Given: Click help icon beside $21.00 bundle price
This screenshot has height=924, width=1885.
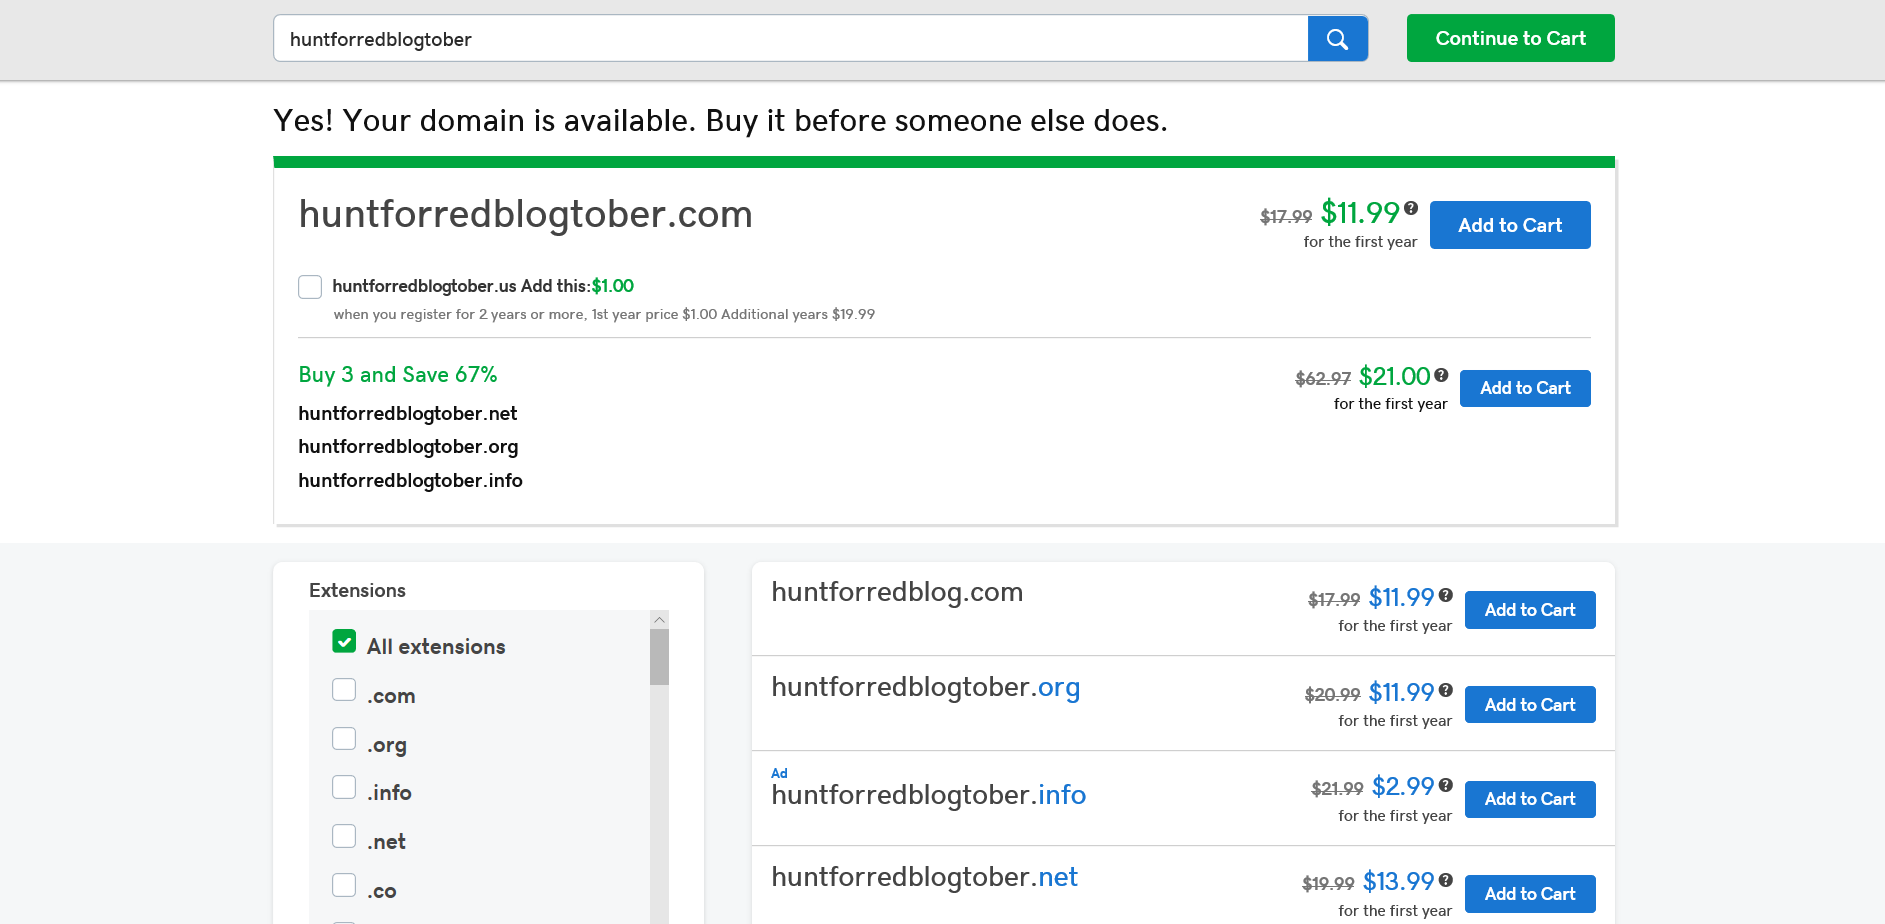Looking at the screenshot, I should 1441,375.
